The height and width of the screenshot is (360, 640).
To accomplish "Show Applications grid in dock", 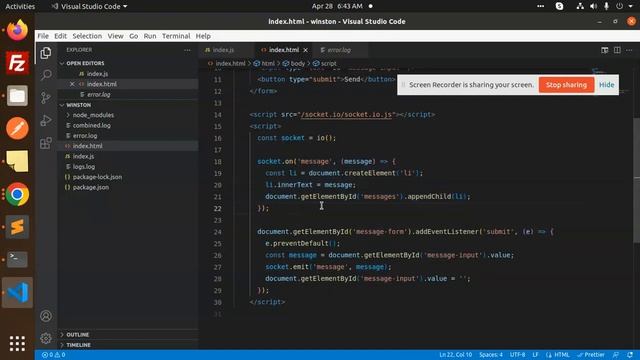I will click(x=17, y=343).
